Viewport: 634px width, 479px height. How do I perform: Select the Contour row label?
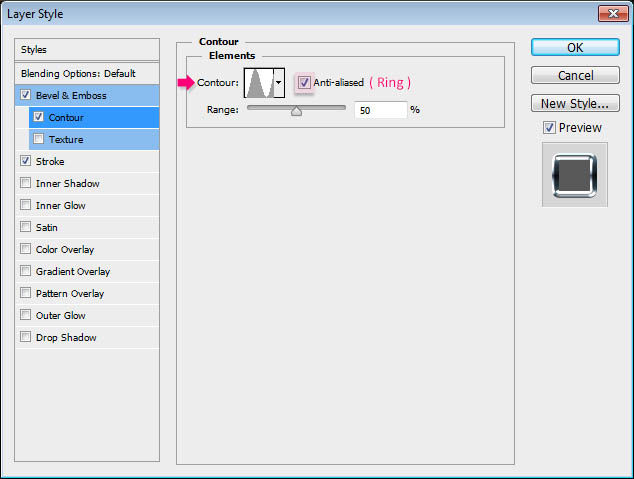tap(66, 118)
